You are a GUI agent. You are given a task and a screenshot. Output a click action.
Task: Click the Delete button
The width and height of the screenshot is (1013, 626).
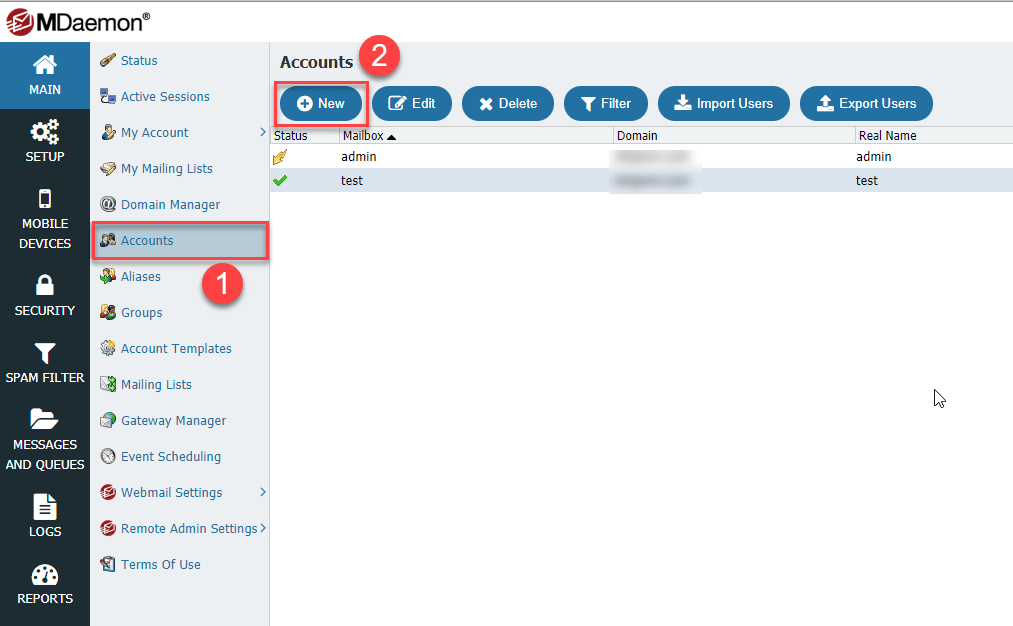[x=508, y=103]
